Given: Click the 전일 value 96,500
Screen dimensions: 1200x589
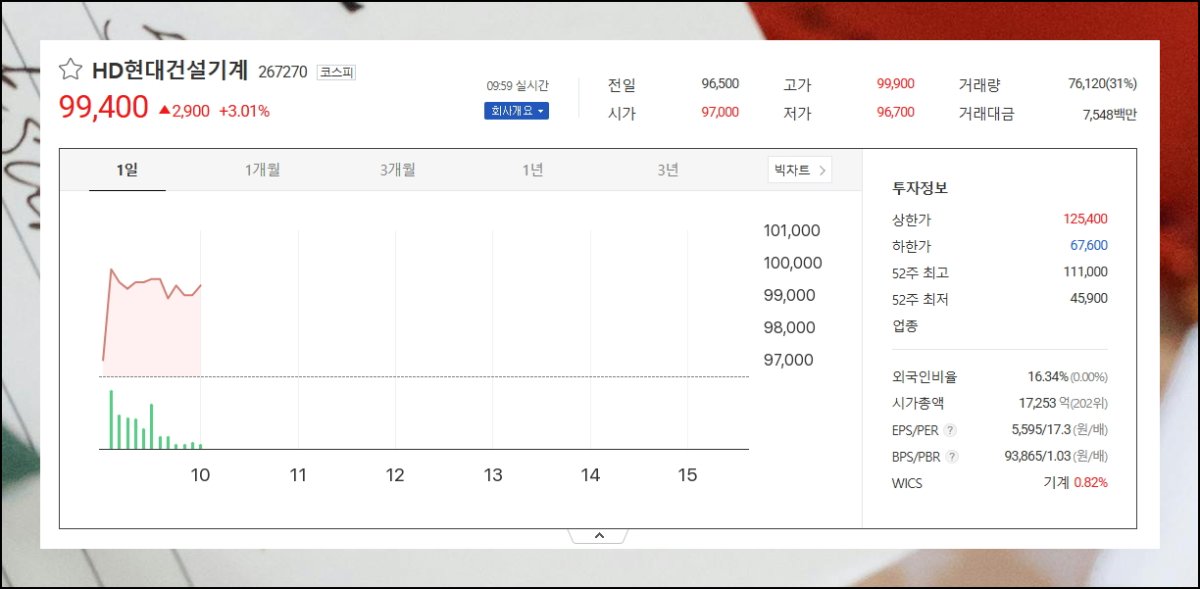Looking at the screenshot, I should coord(720,84).
